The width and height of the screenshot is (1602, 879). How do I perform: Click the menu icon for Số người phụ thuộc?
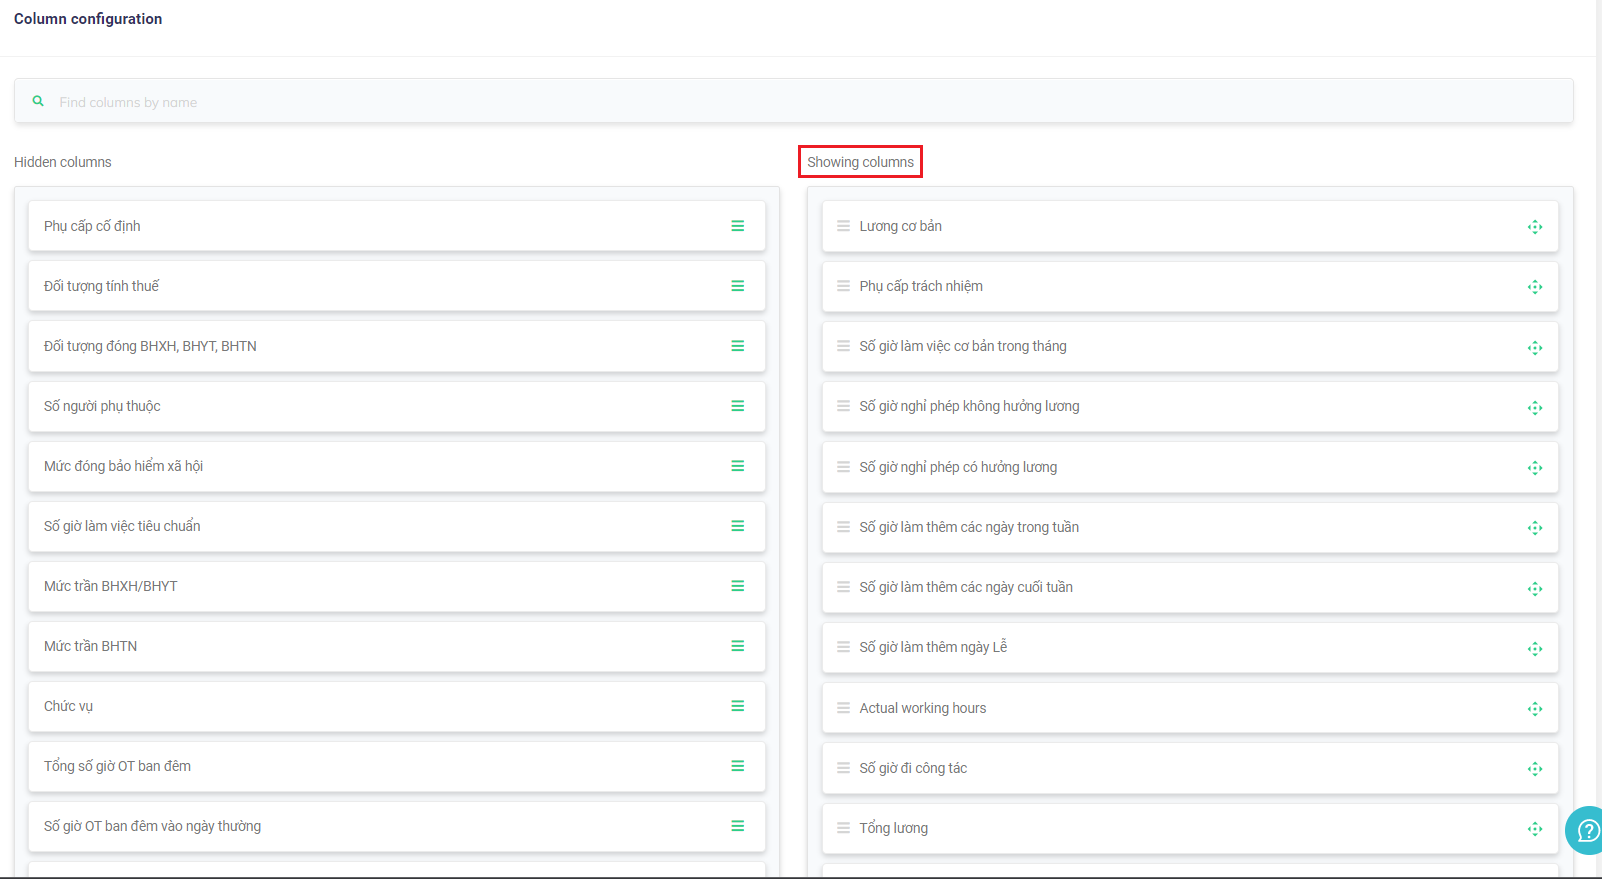[x=737, y=406]
